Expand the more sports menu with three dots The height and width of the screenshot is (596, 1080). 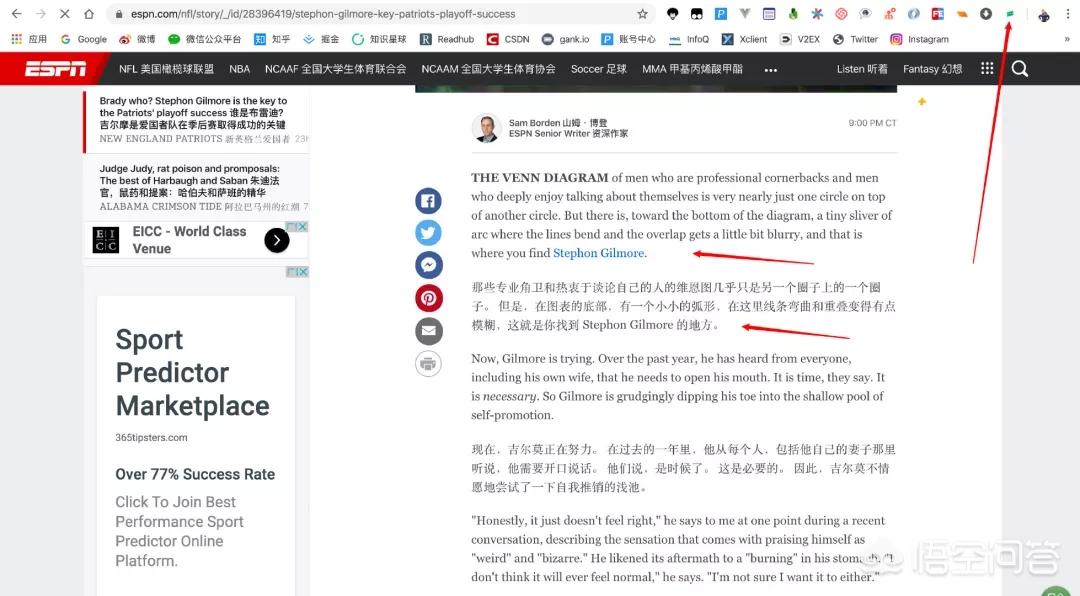point(771,69)
